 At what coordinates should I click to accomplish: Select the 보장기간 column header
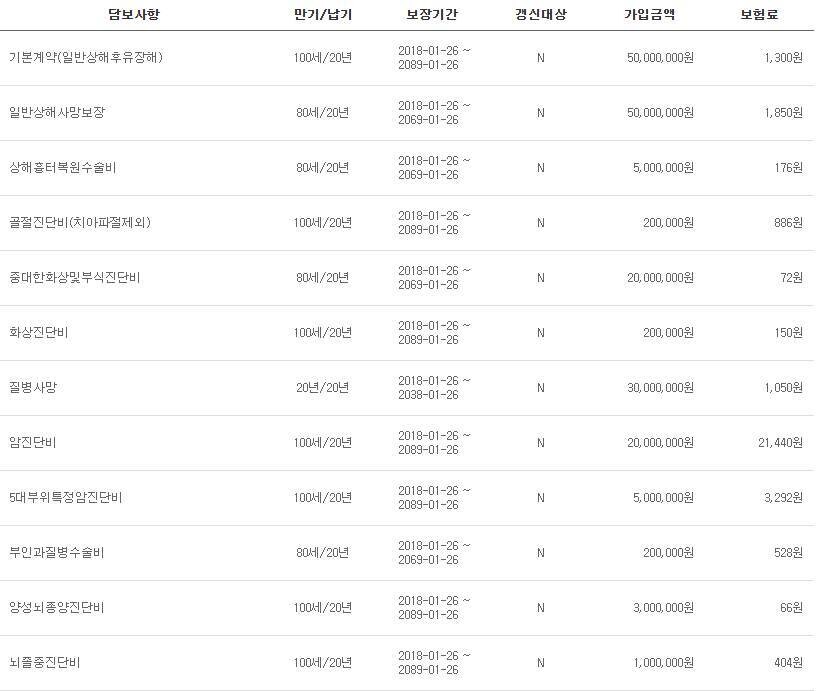coord(433,15)
